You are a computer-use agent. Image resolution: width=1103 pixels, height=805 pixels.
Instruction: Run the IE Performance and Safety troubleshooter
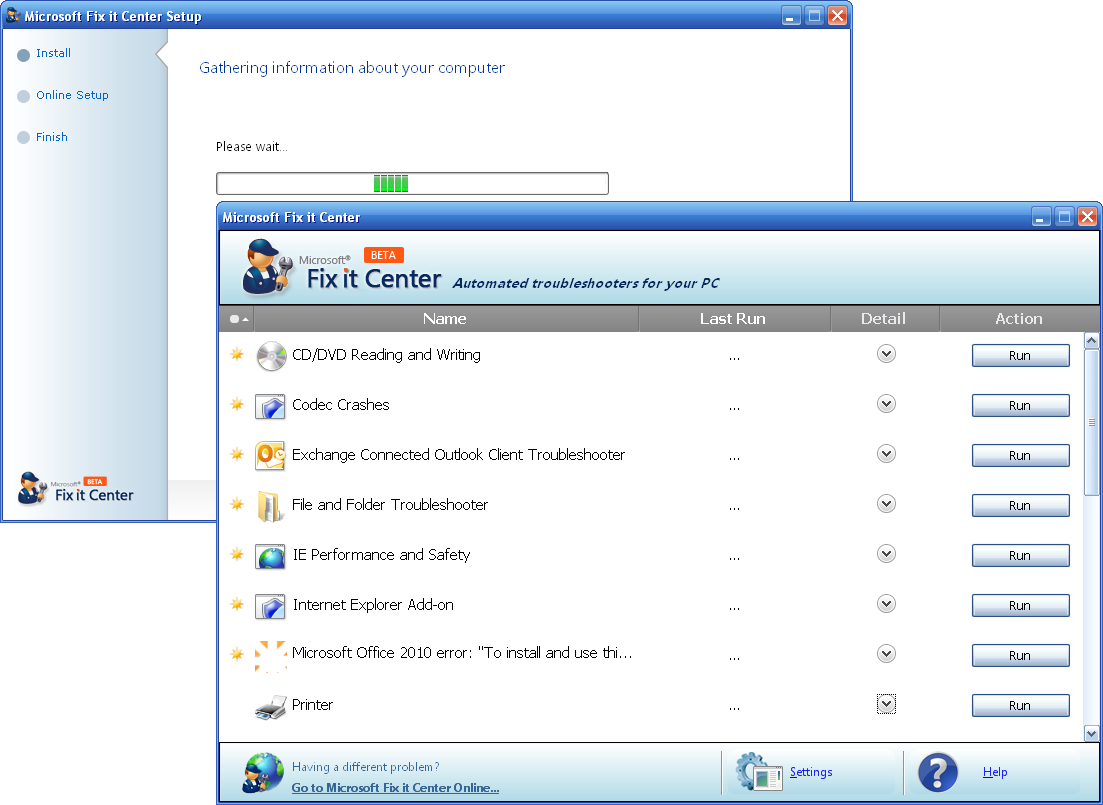tap(1021, 555)
